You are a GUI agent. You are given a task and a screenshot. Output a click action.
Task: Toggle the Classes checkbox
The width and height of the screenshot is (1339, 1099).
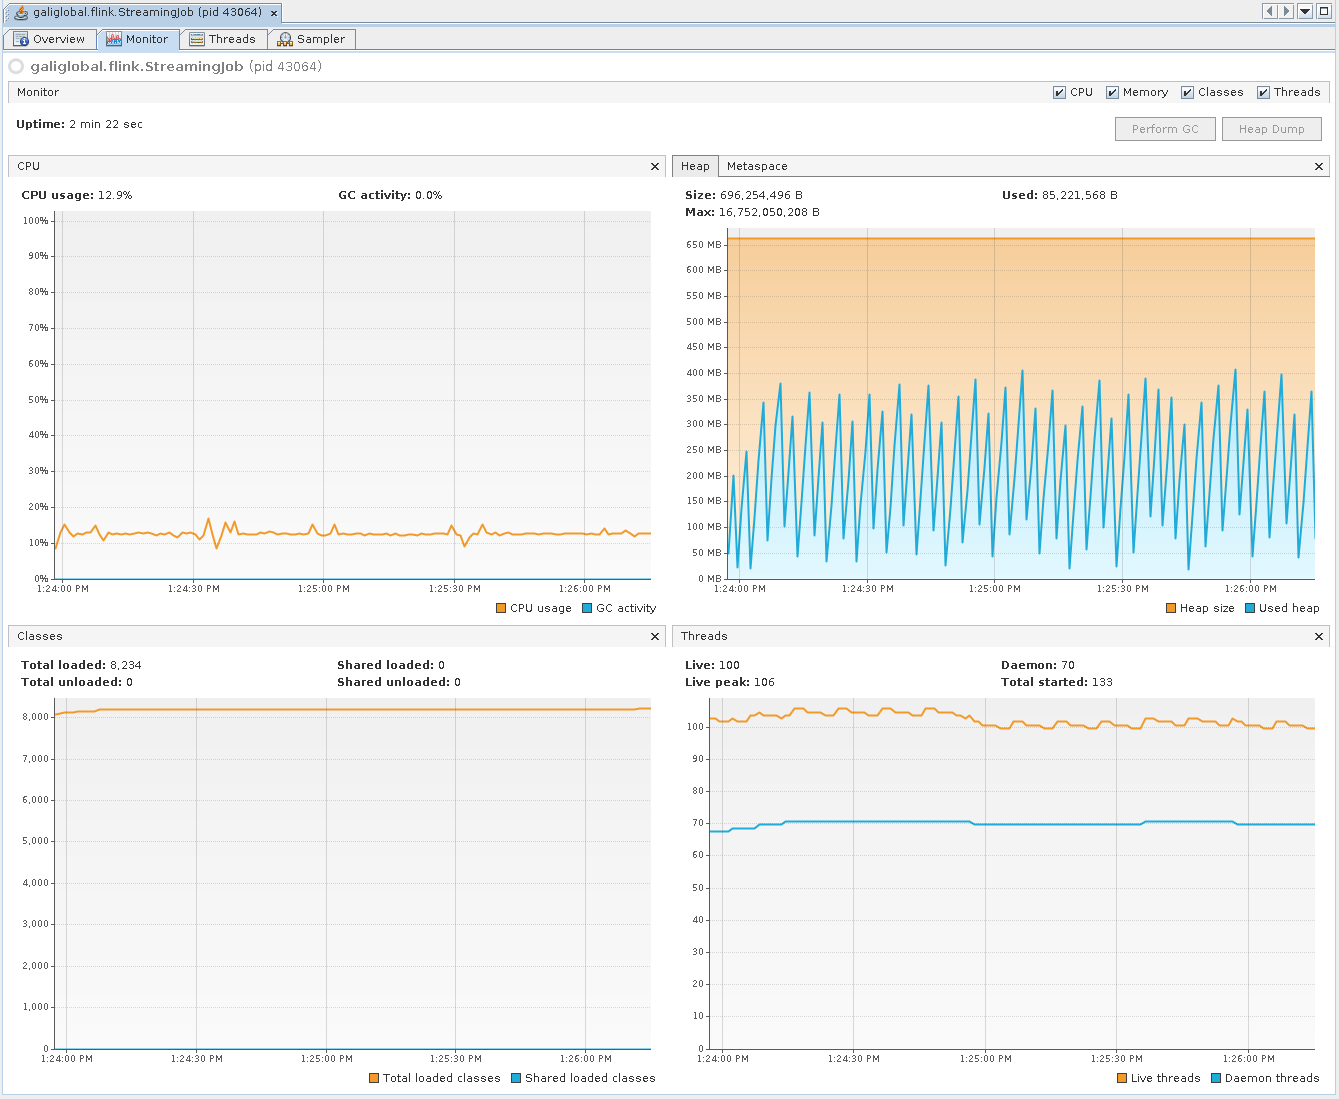point(1187,93)
